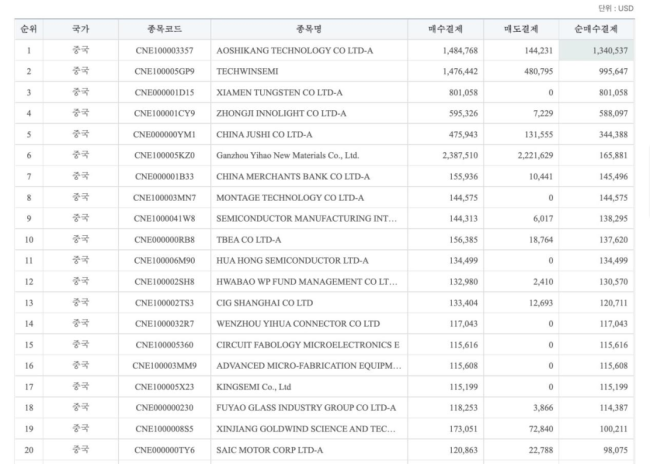Click the 종목명 column header
Screen dimensions: 650x464
click(x=309, y=29)
